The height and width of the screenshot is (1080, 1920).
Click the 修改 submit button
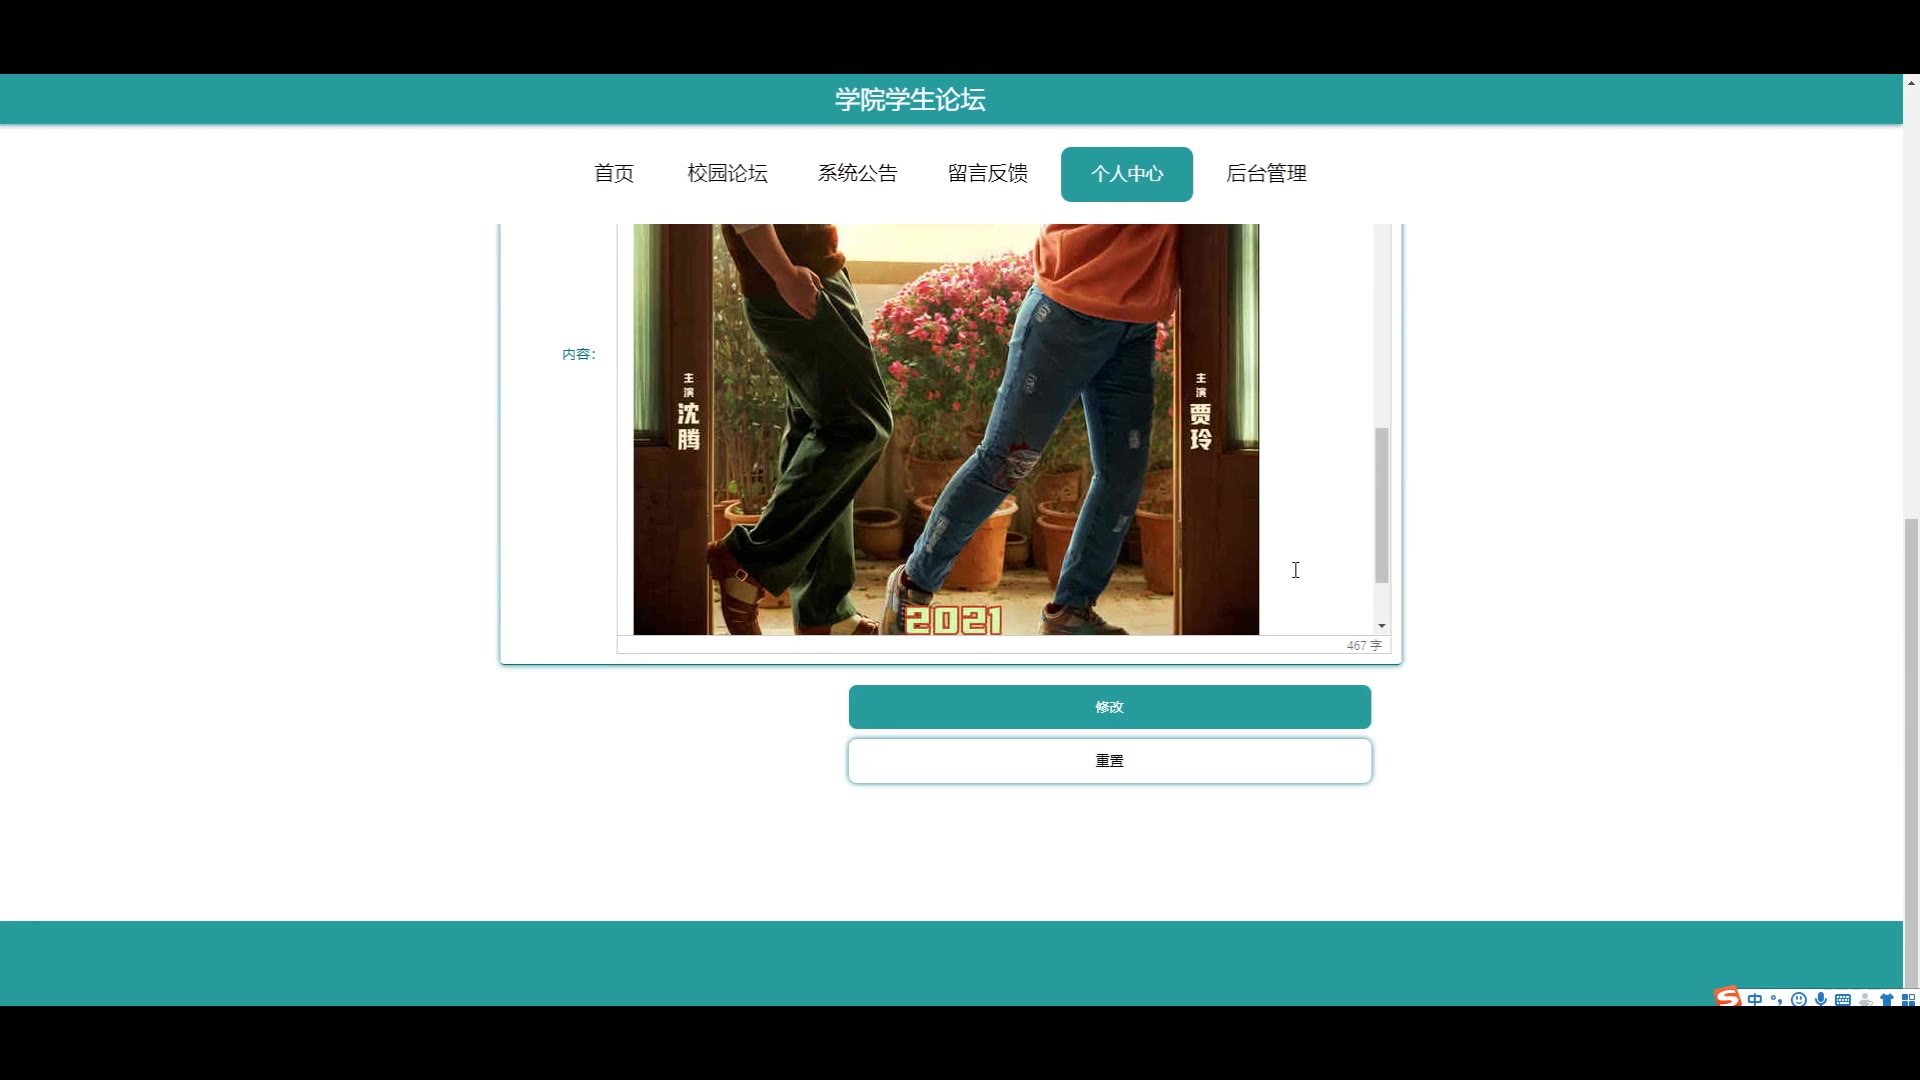(x=1110, y=707)
